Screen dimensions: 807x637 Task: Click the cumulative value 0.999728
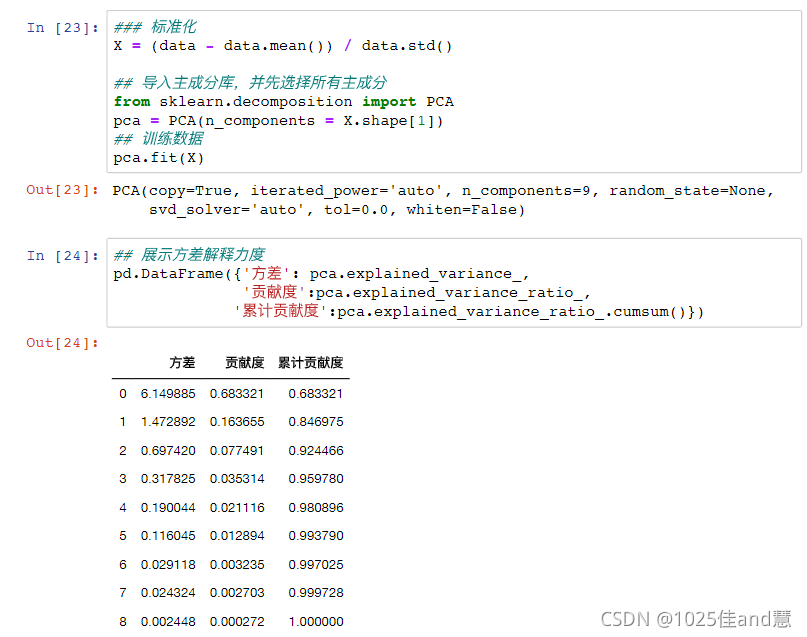[315, 593]
